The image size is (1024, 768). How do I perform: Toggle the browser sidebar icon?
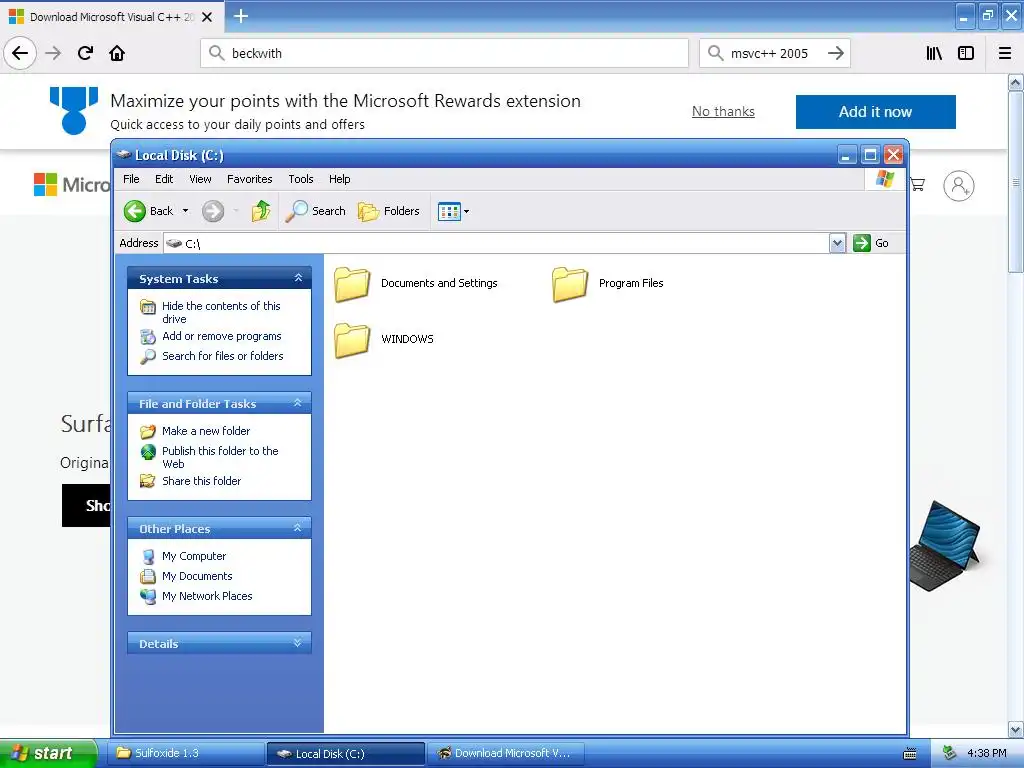[966, 53]
